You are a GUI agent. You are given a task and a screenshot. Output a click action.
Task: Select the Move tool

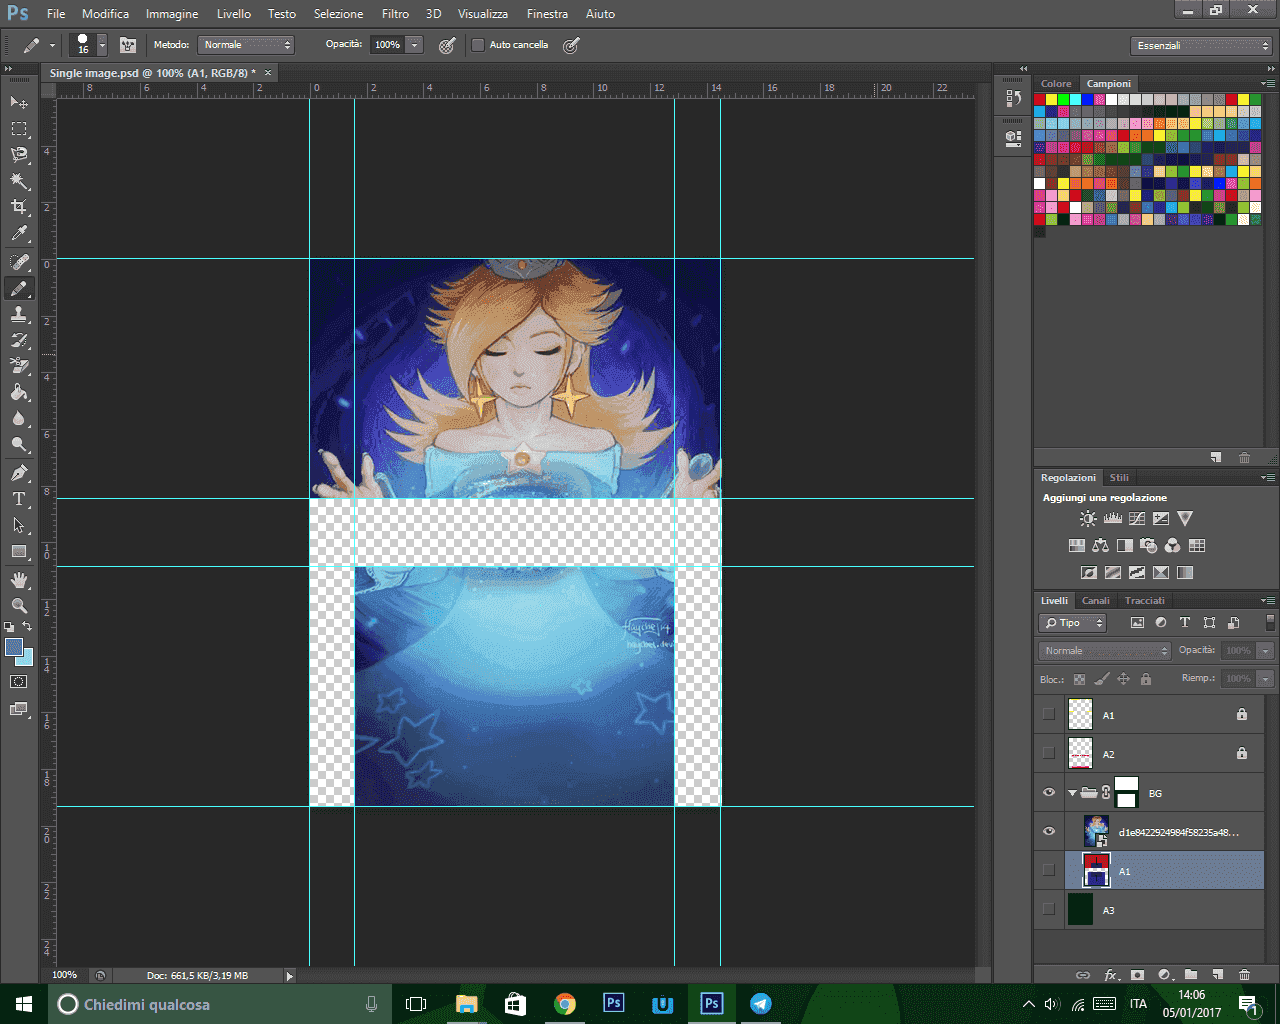pos(19,102)
